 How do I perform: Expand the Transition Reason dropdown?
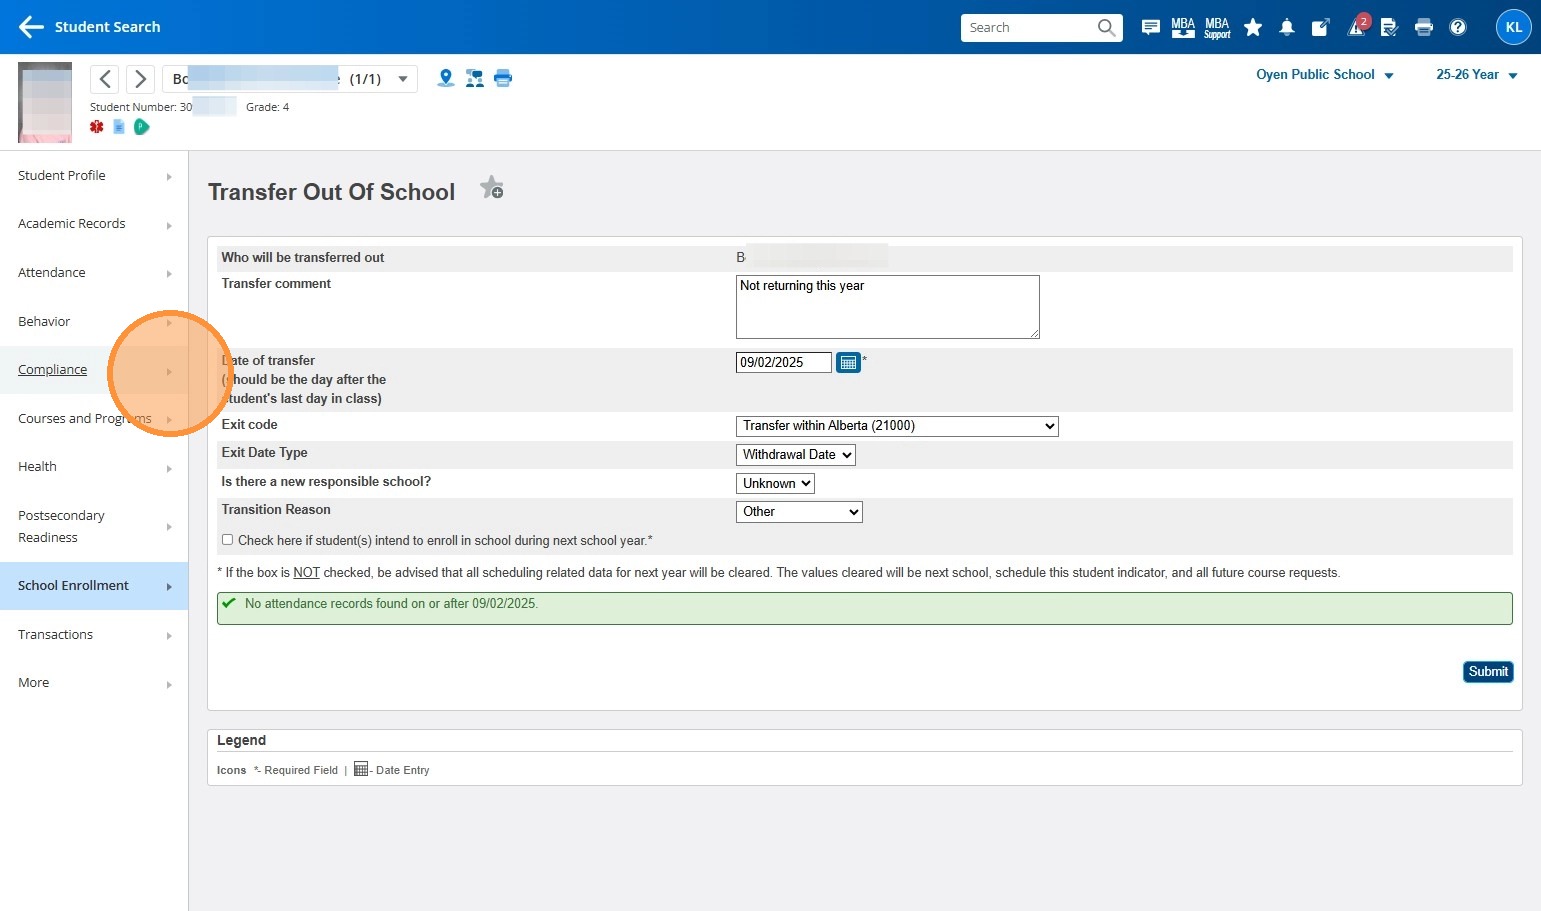(799, 512)
